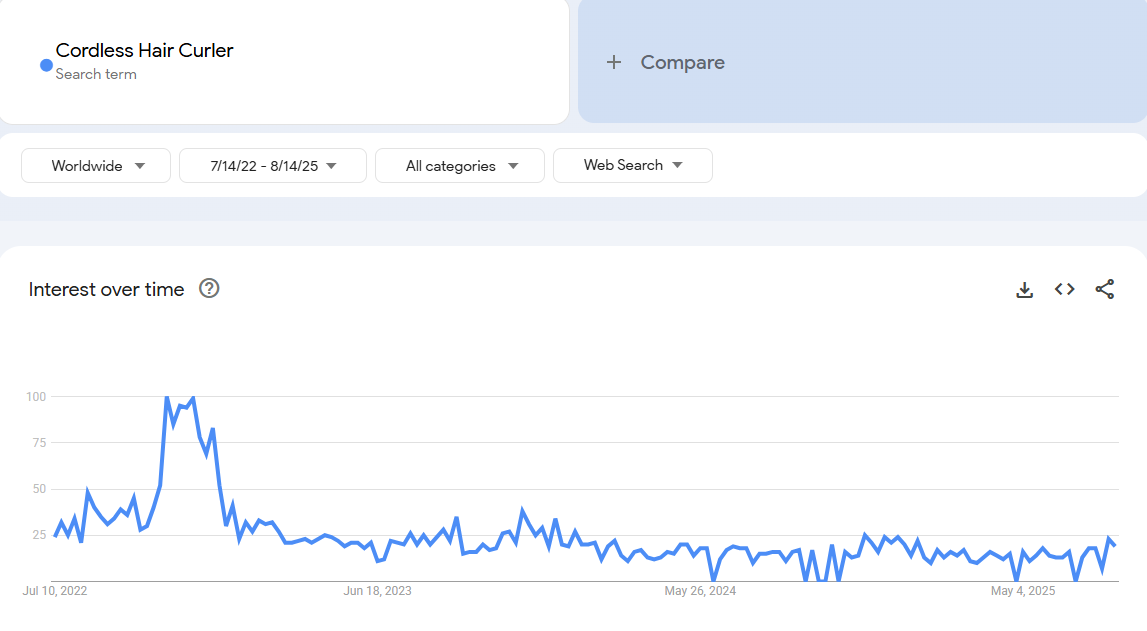Click the Interest over time heading

[107, 290]
